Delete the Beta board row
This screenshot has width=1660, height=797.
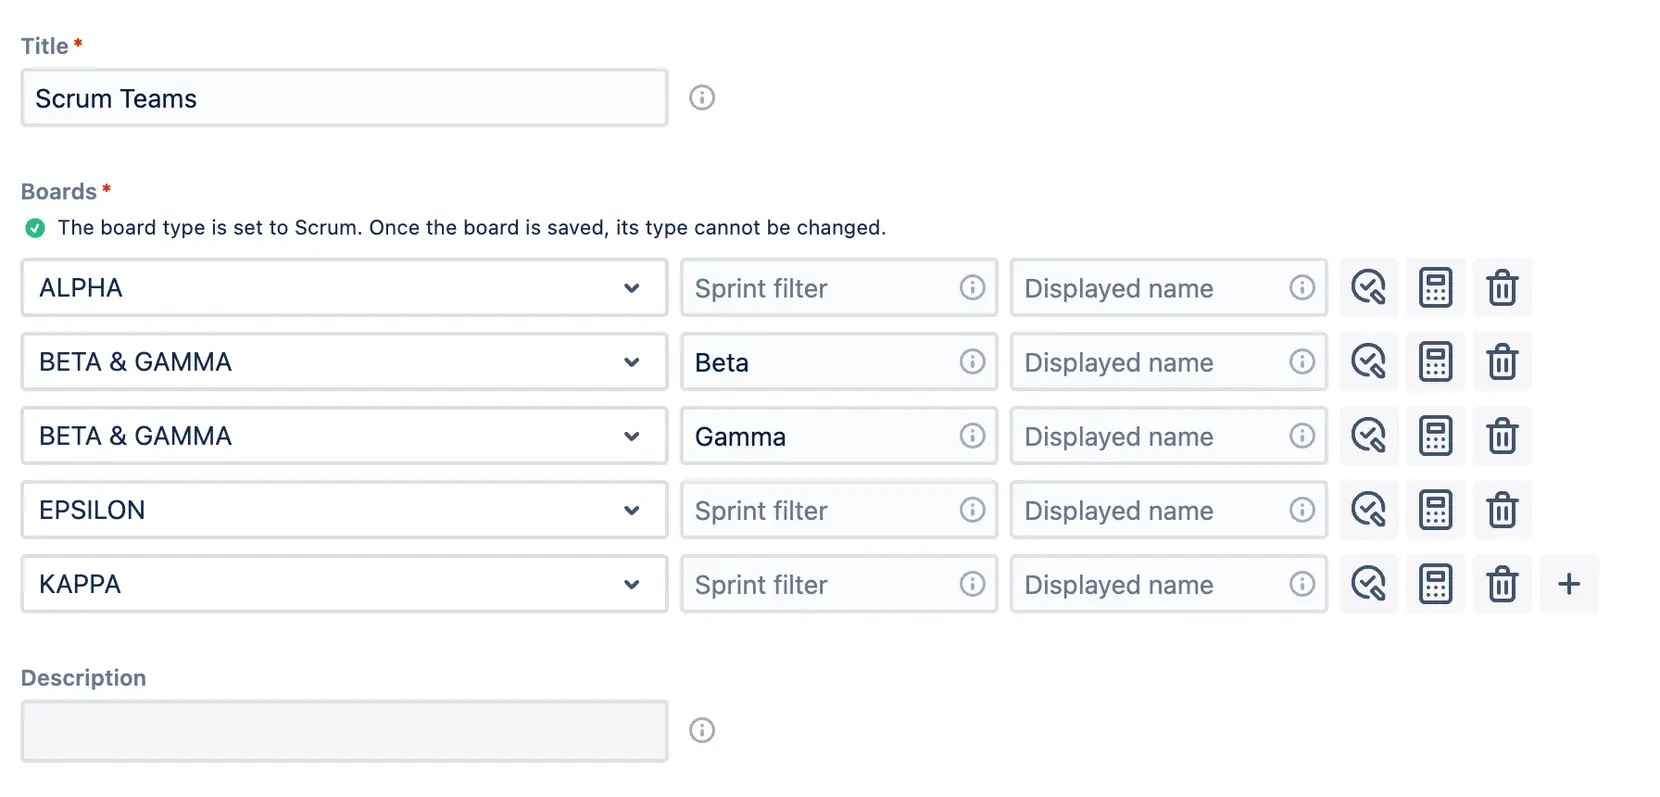pos(1503,362)
